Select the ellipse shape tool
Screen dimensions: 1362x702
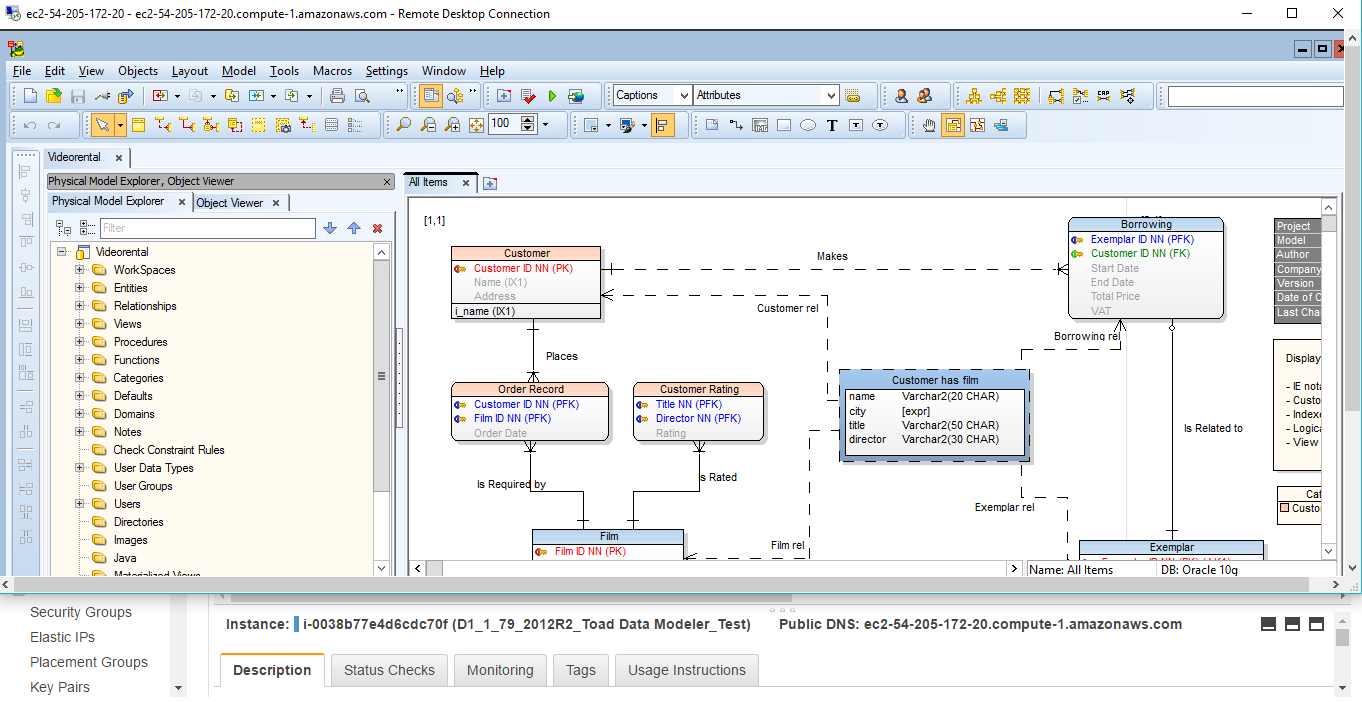808,125
